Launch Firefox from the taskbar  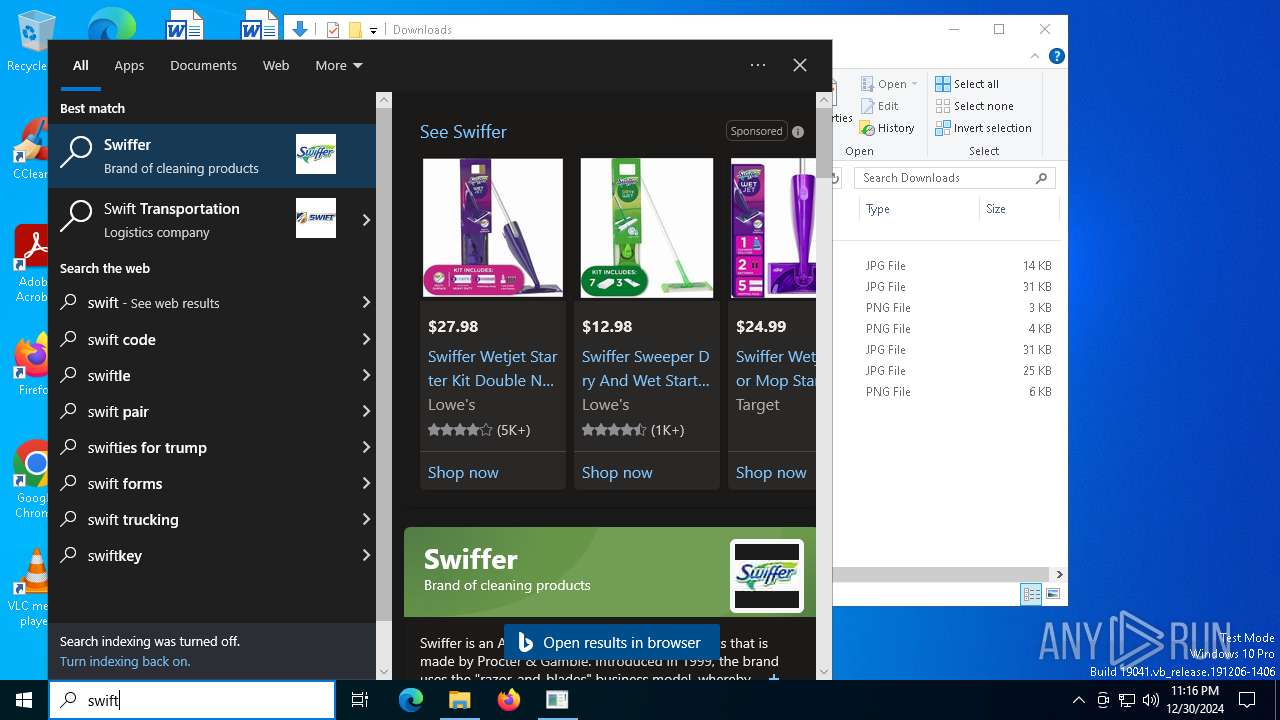(509, 700)
